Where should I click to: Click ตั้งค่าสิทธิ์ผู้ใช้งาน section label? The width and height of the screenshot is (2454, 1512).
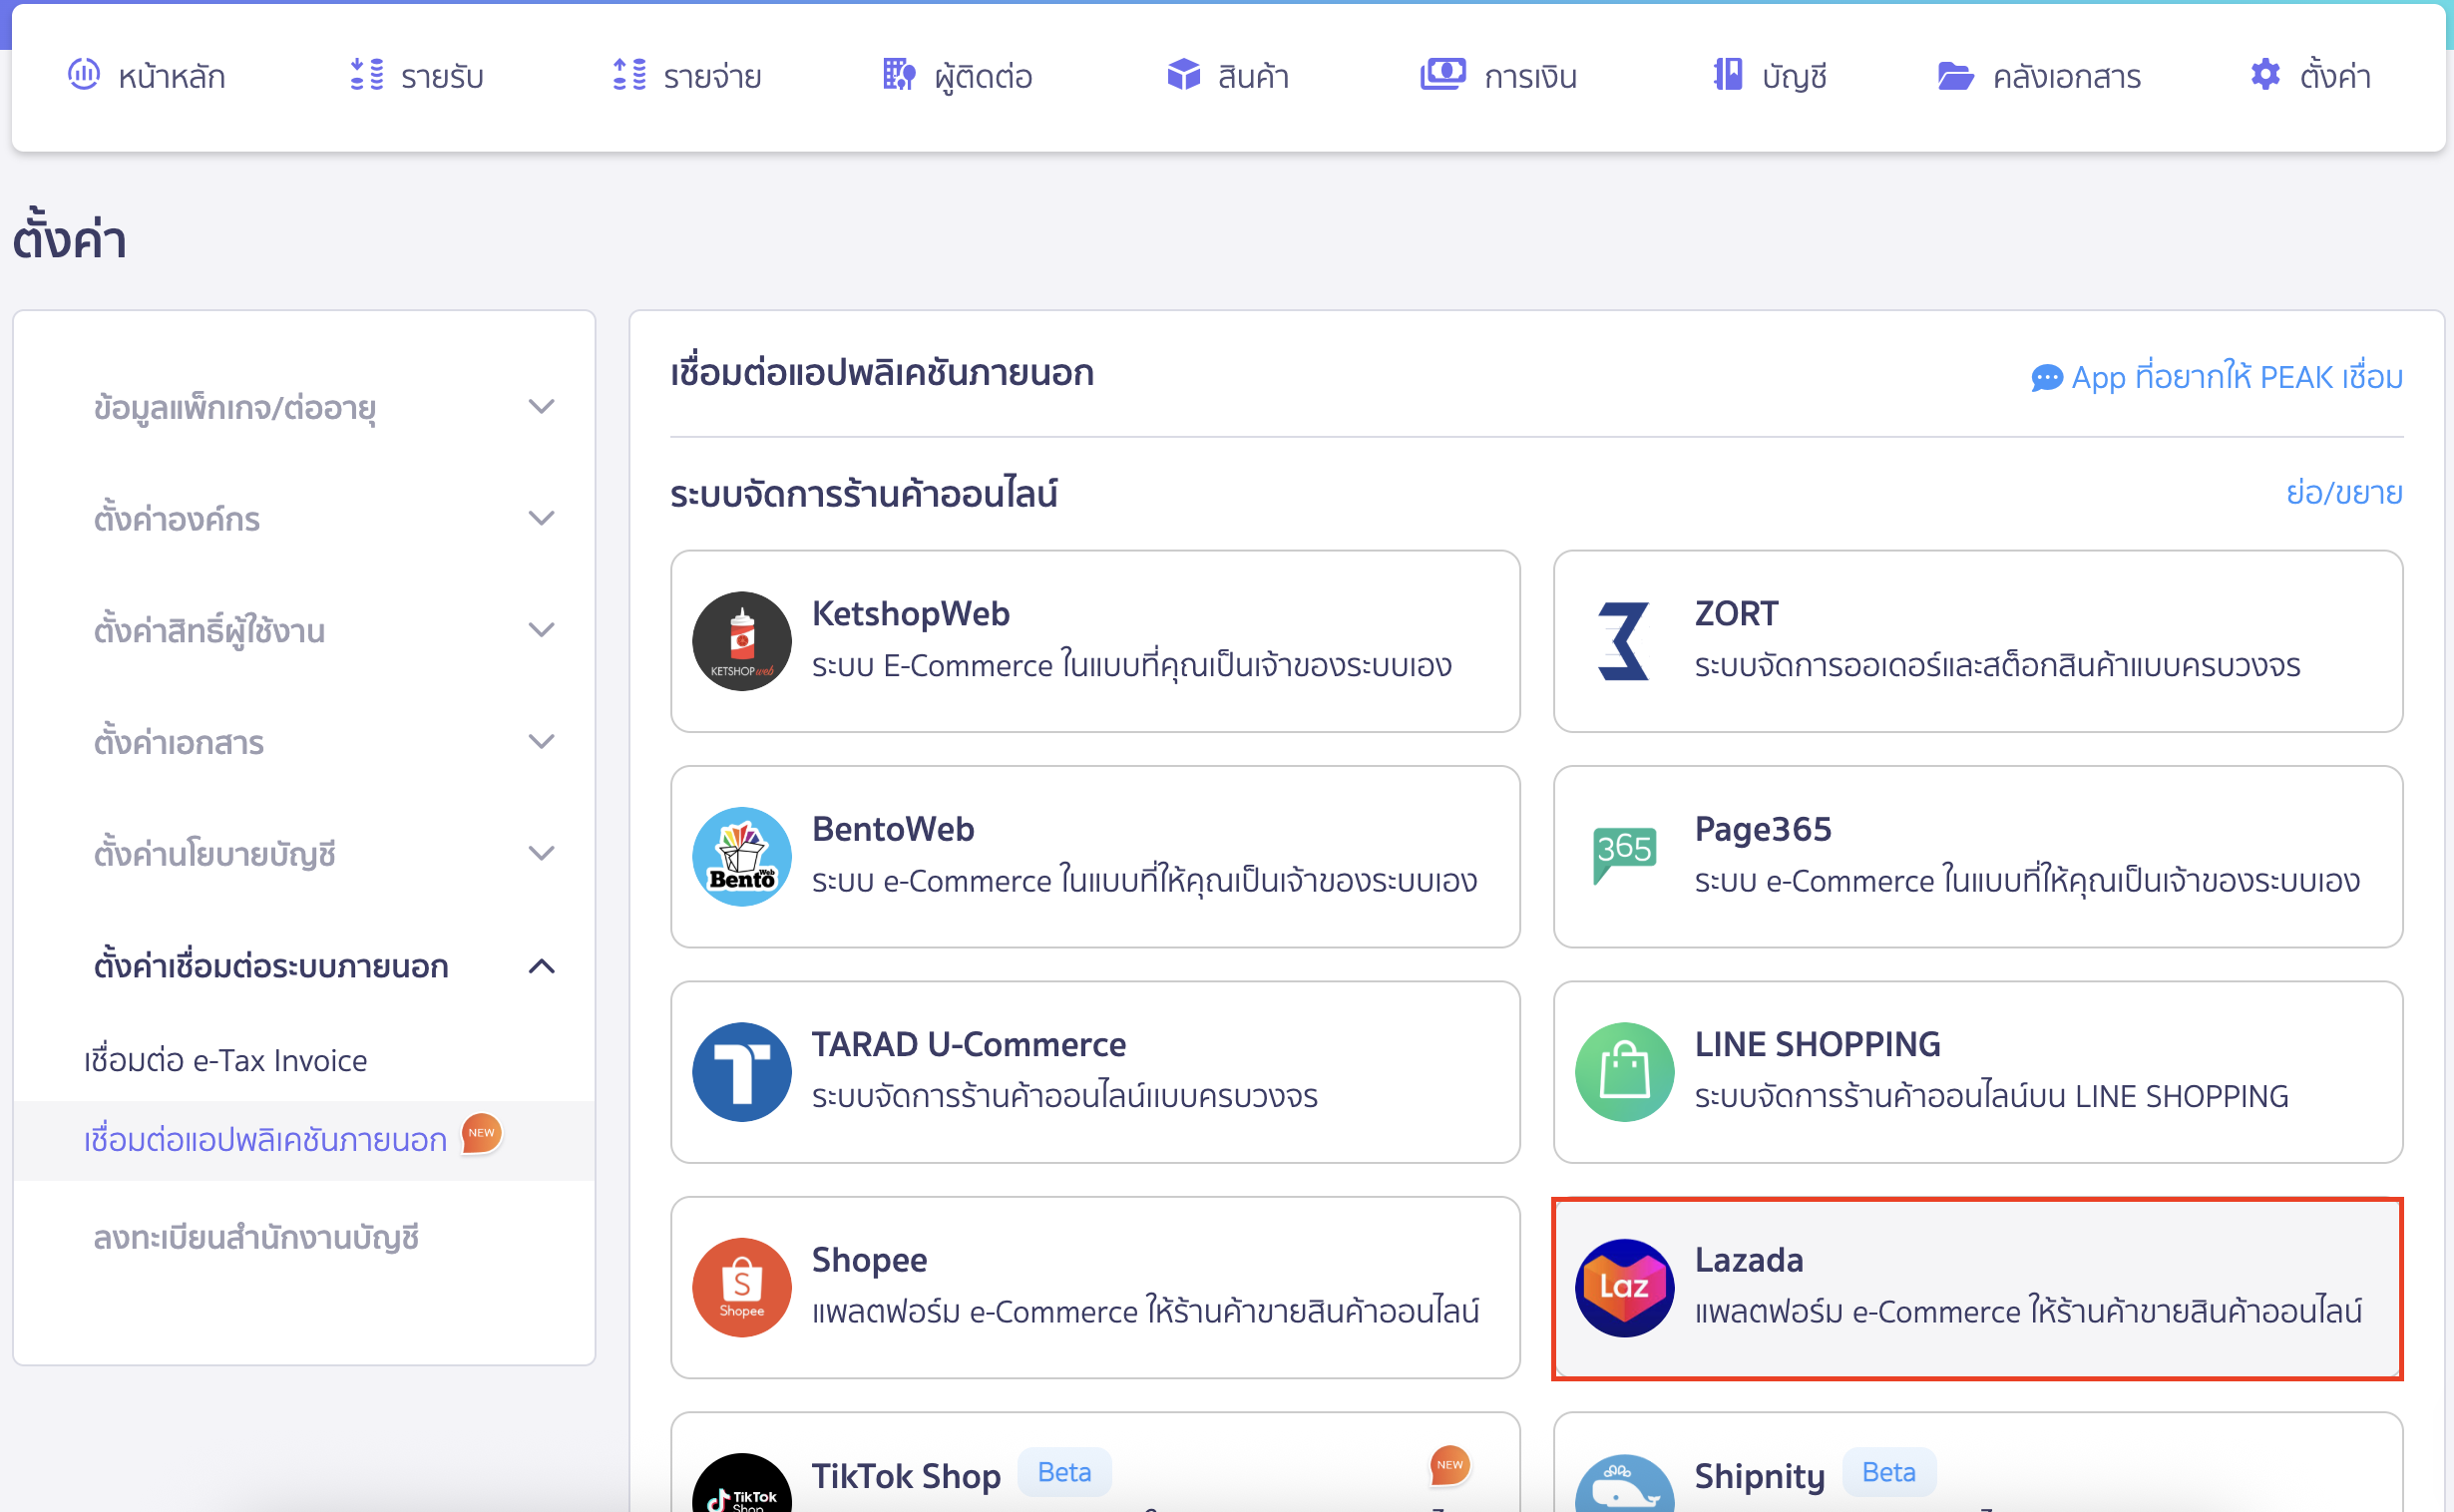click(x=209, y=631)
